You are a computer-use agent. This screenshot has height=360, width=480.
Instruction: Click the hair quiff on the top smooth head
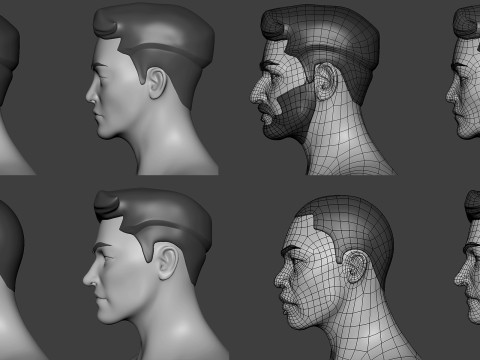(106, 23)
